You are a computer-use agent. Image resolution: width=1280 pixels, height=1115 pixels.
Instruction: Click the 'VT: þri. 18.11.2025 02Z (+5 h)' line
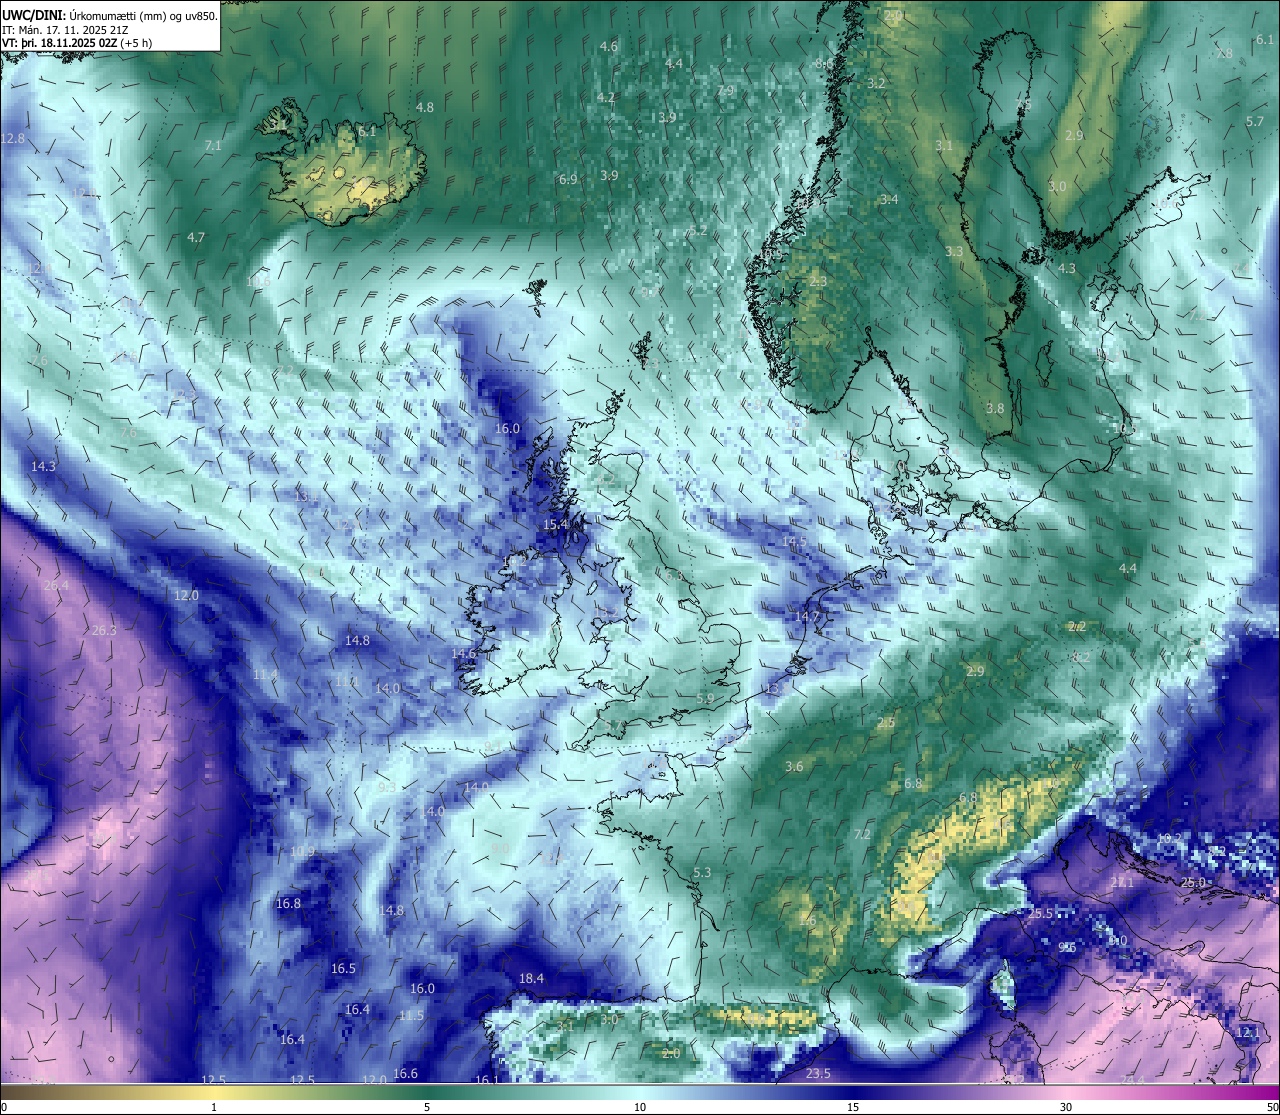pos(77,43)
